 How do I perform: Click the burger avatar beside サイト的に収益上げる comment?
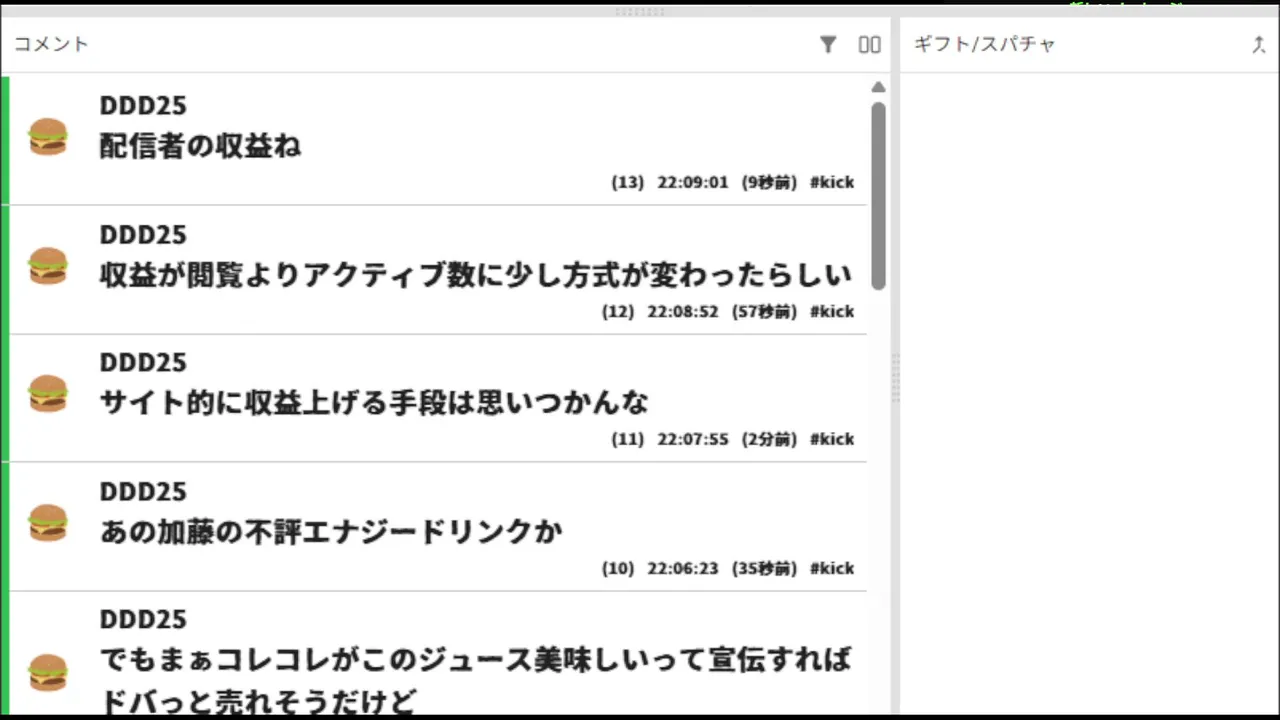[x=48, y=394]
